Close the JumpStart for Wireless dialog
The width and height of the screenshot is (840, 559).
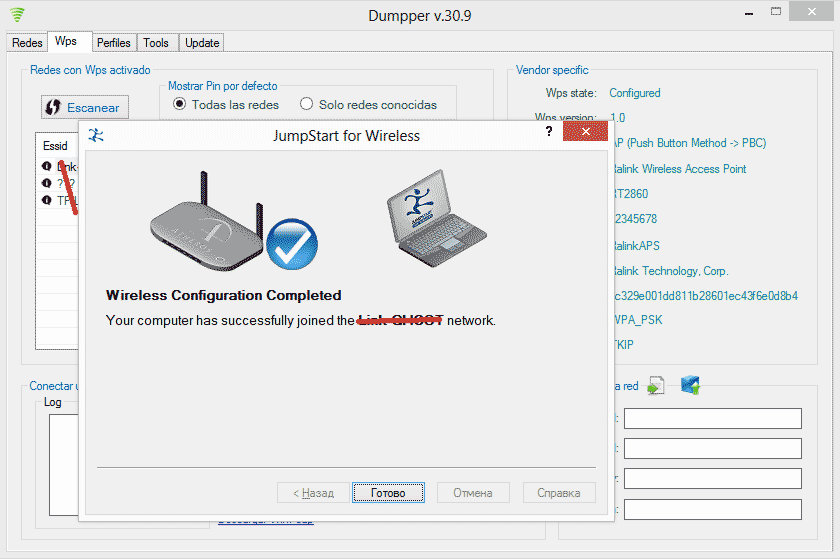585,131
